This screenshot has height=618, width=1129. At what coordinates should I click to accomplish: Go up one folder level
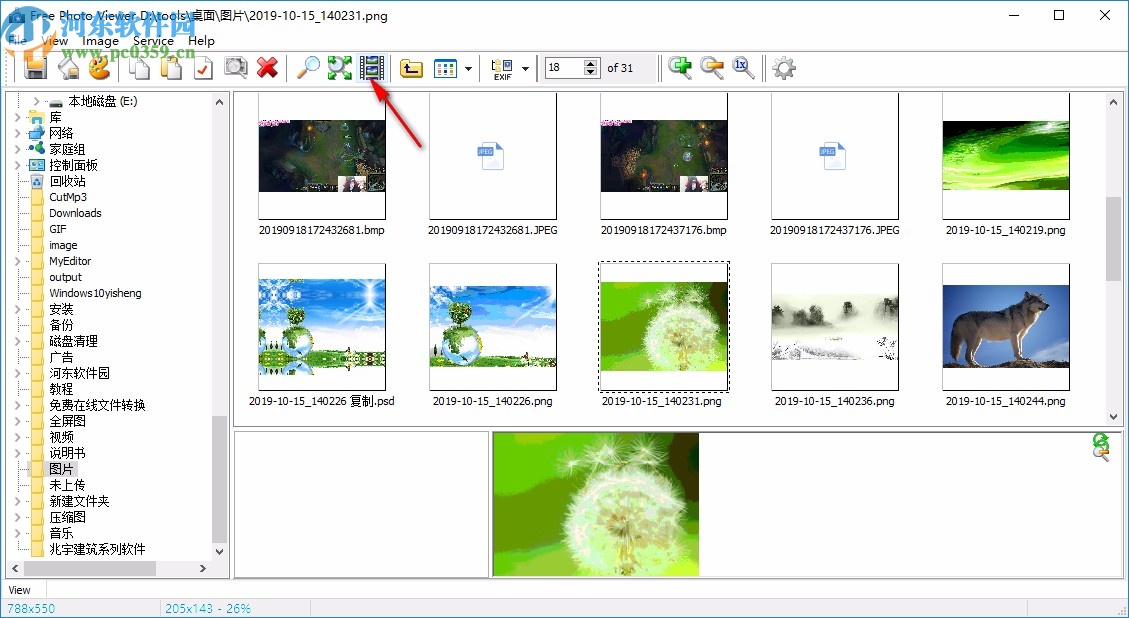click(x=410, y=67)
